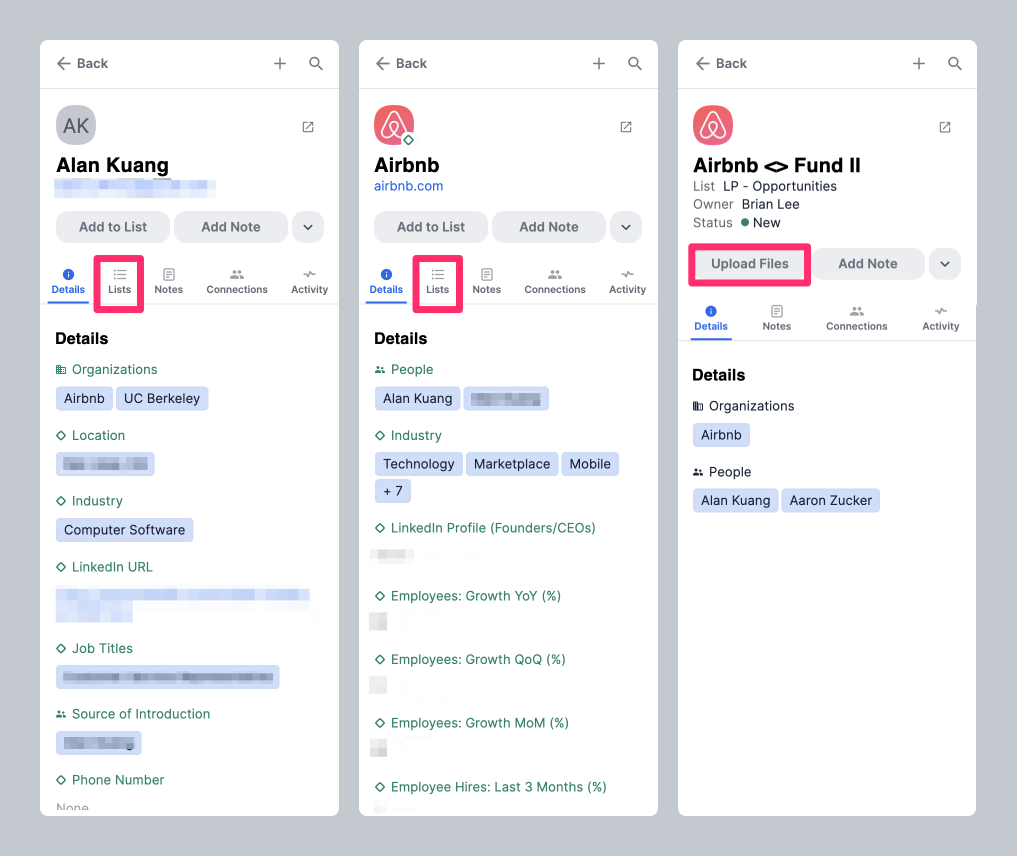The height and width of the screenshot is (856, 1017).
Task: Switch to Alan Kuang's Lists tab
Action: [118, 283]
